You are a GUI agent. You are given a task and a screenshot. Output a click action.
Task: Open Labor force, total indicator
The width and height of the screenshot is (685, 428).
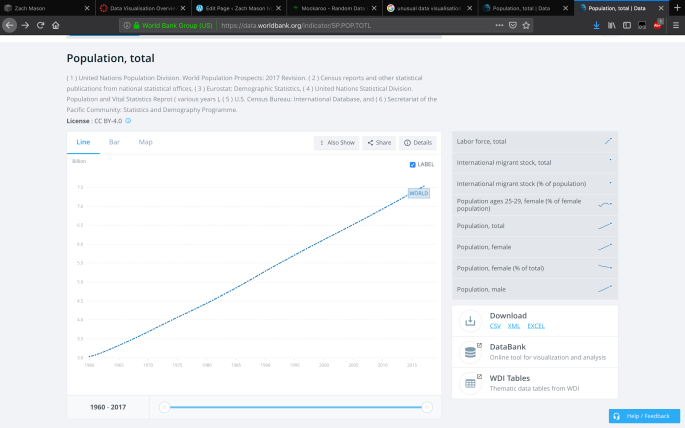point(535,142)
